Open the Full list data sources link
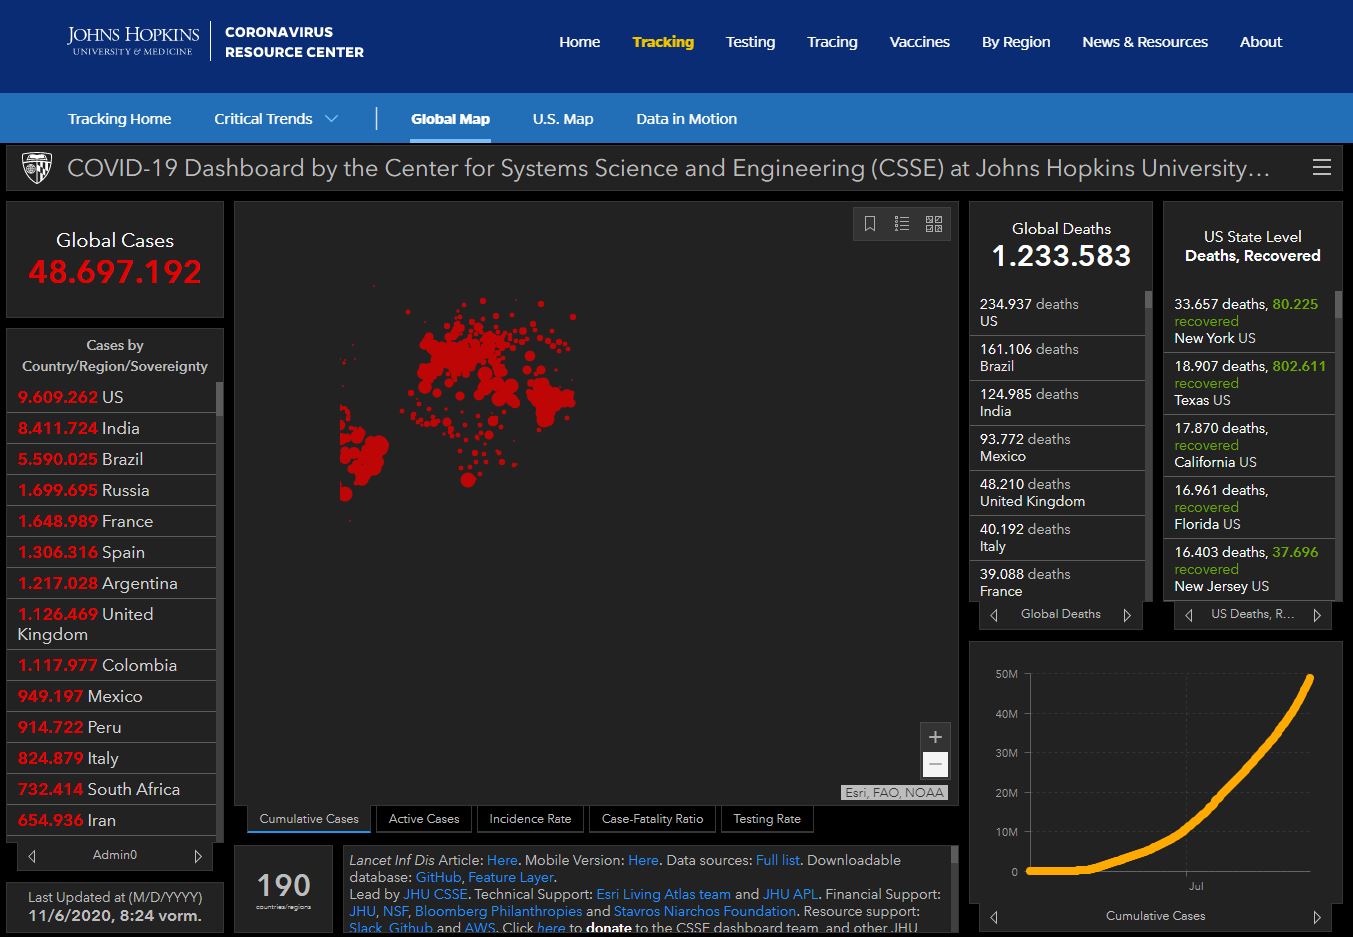 click(778, 860)
